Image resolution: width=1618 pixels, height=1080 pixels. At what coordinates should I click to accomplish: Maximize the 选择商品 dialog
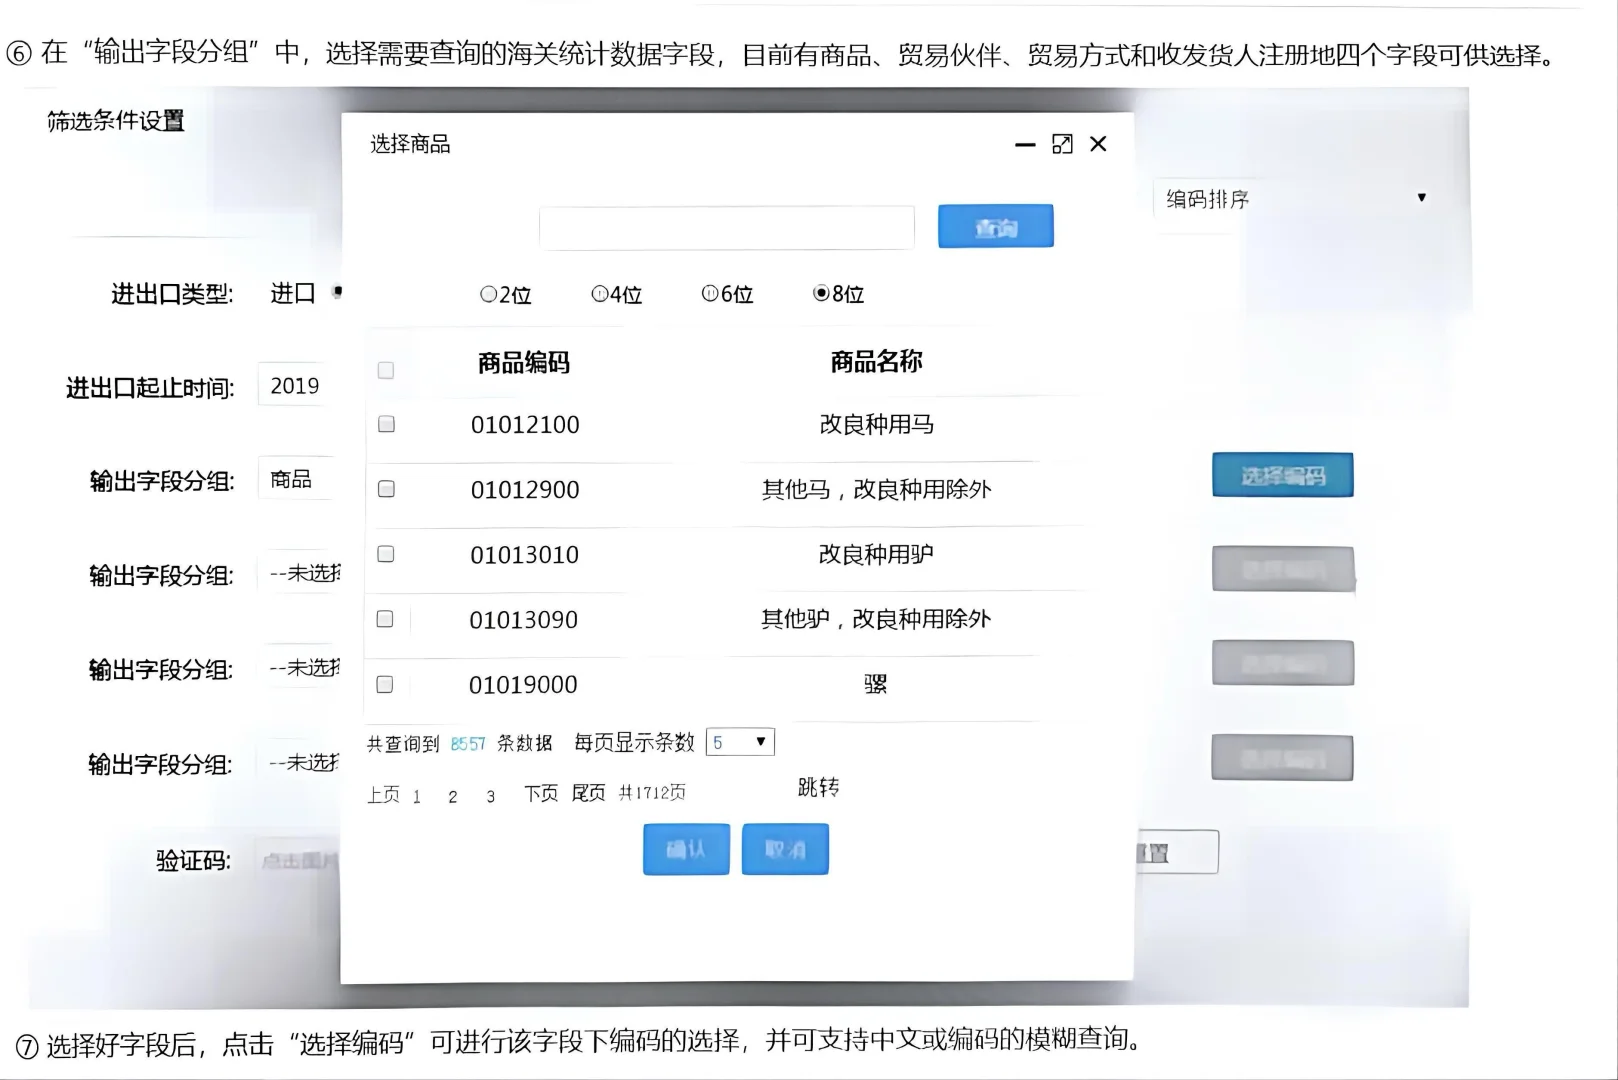[1061, 144]
